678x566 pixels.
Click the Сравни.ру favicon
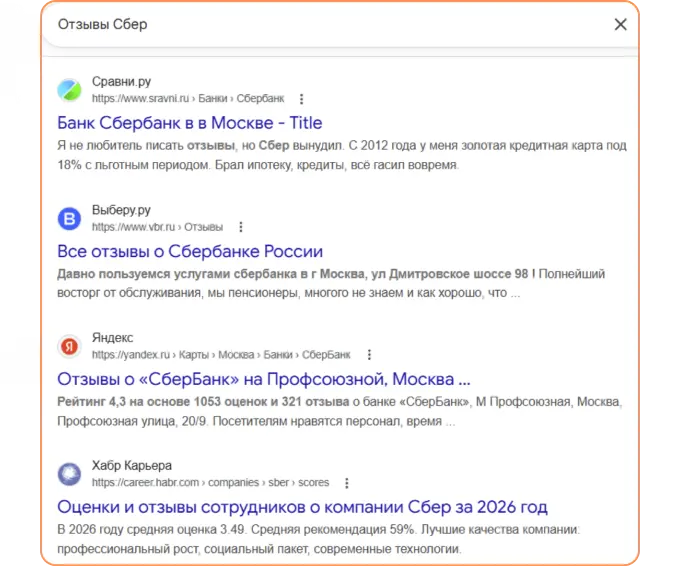69,90
